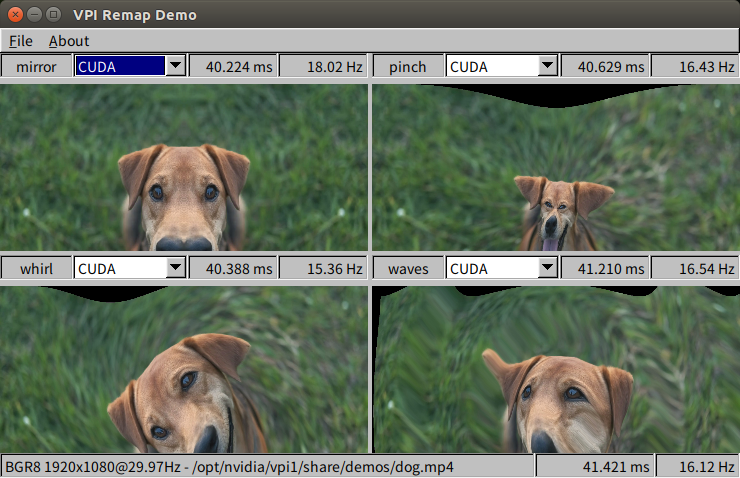
Task: Open the About menu
Action: tap(69, 41)
